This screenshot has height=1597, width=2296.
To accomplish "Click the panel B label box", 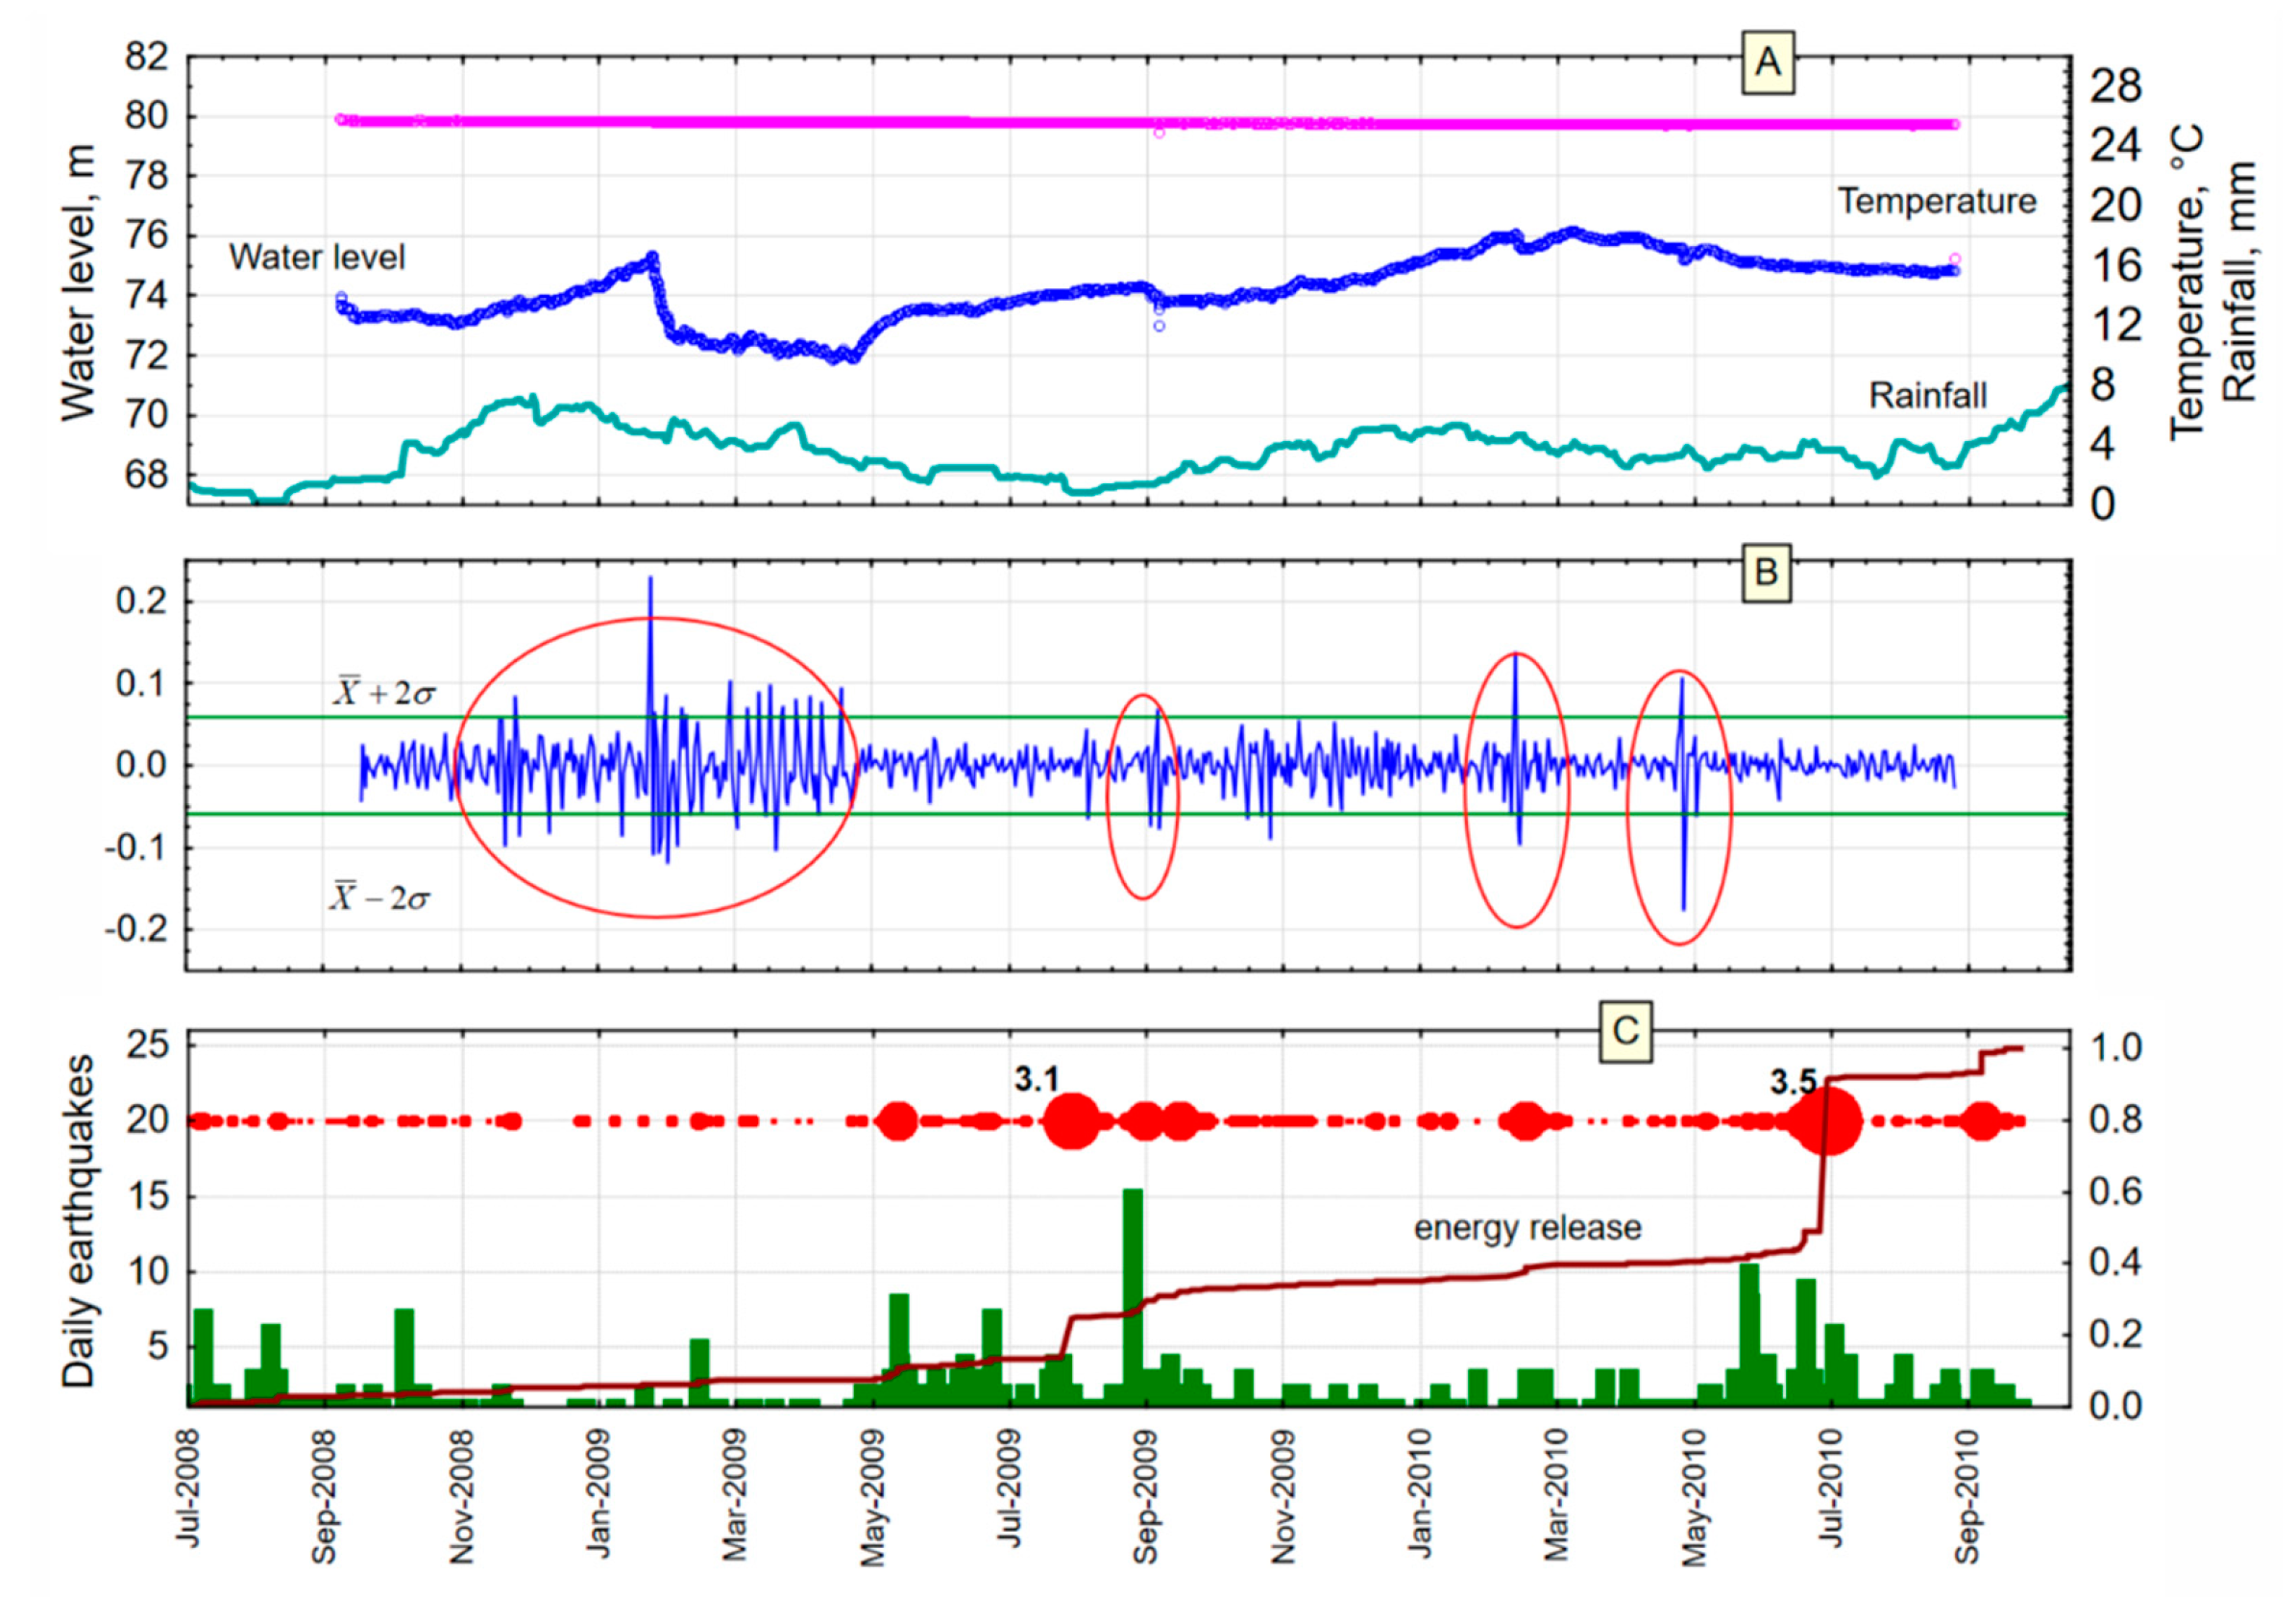I will click(1765, 572).
